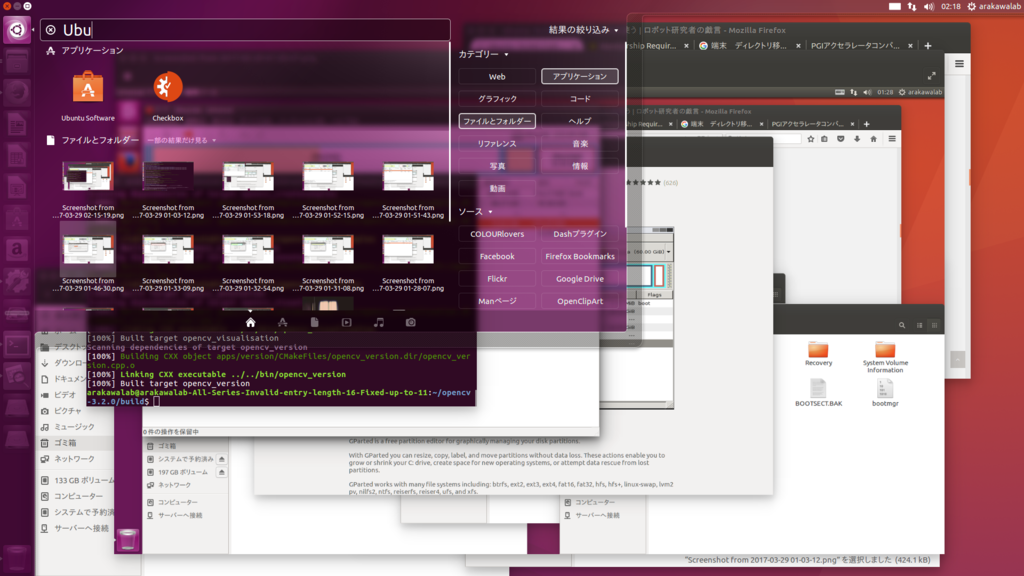Switch to the Music lens in the lens bar
The image size is (1024, 576).
pos(379,323)
